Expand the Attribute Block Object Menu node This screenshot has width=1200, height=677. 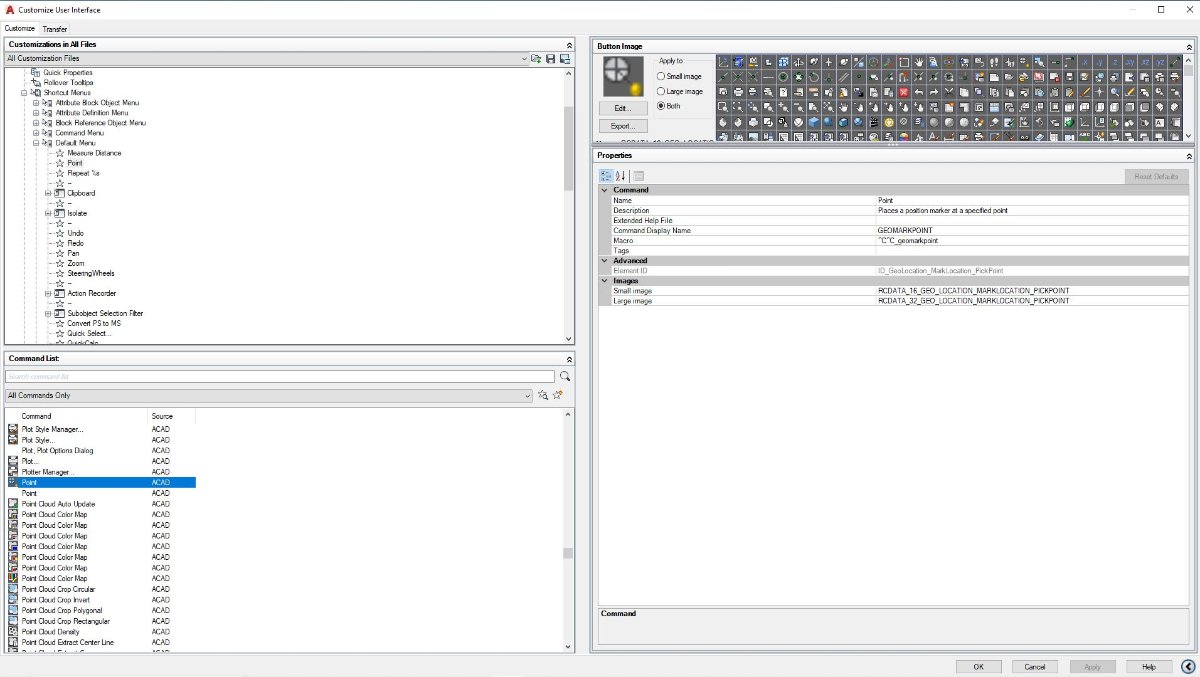[x=36, y=102]
